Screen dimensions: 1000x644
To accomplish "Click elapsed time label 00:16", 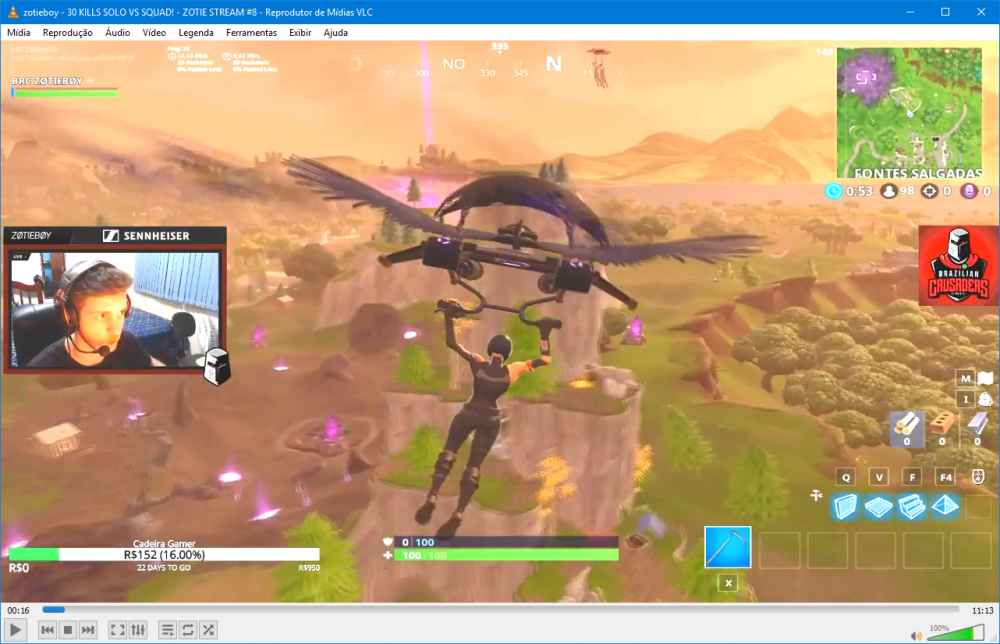I will (18, 610).
